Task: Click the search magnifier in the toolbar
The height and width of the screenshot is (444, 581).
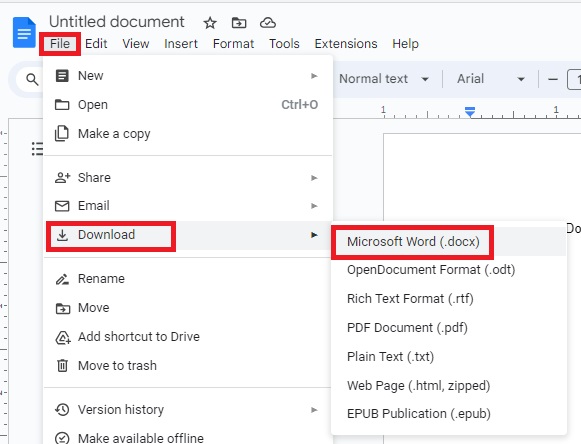Action: pos(32,79)
